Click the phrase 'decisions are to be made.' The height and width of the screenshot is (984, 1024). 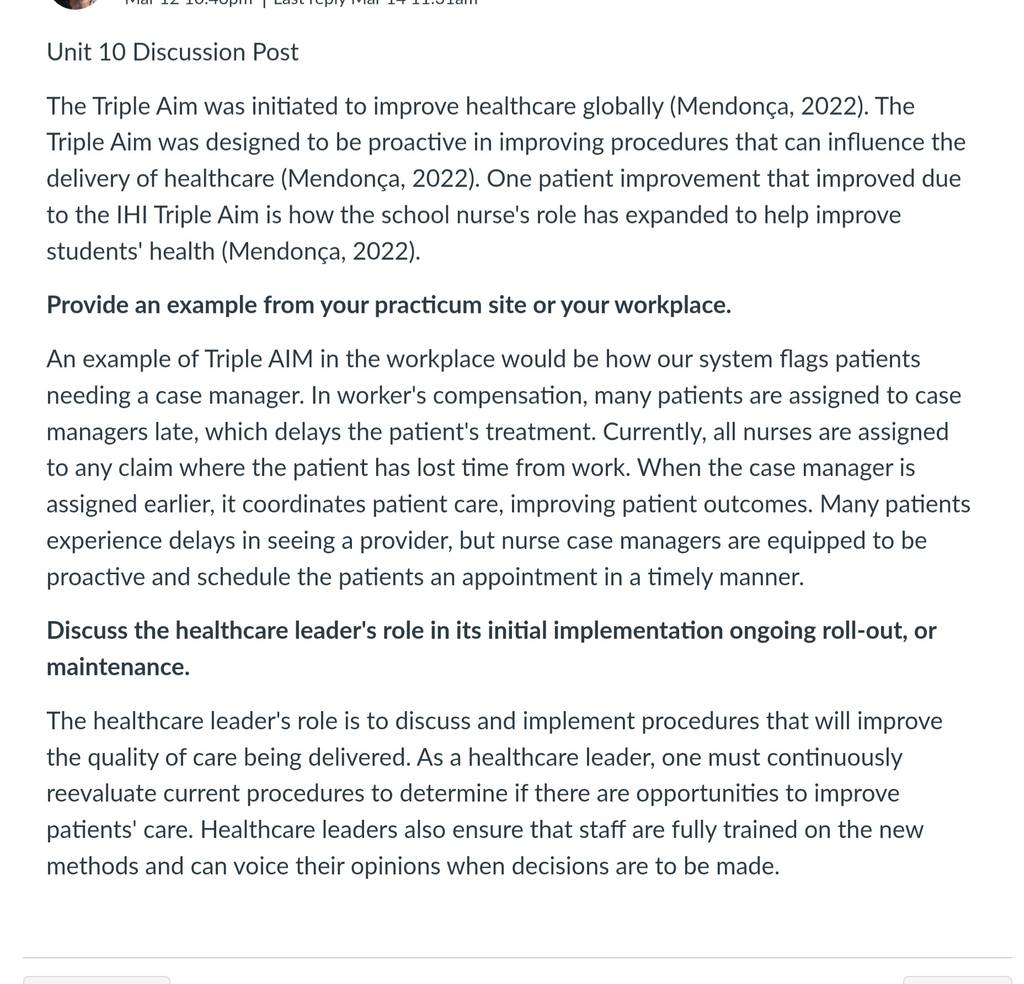tap(645, 866)
